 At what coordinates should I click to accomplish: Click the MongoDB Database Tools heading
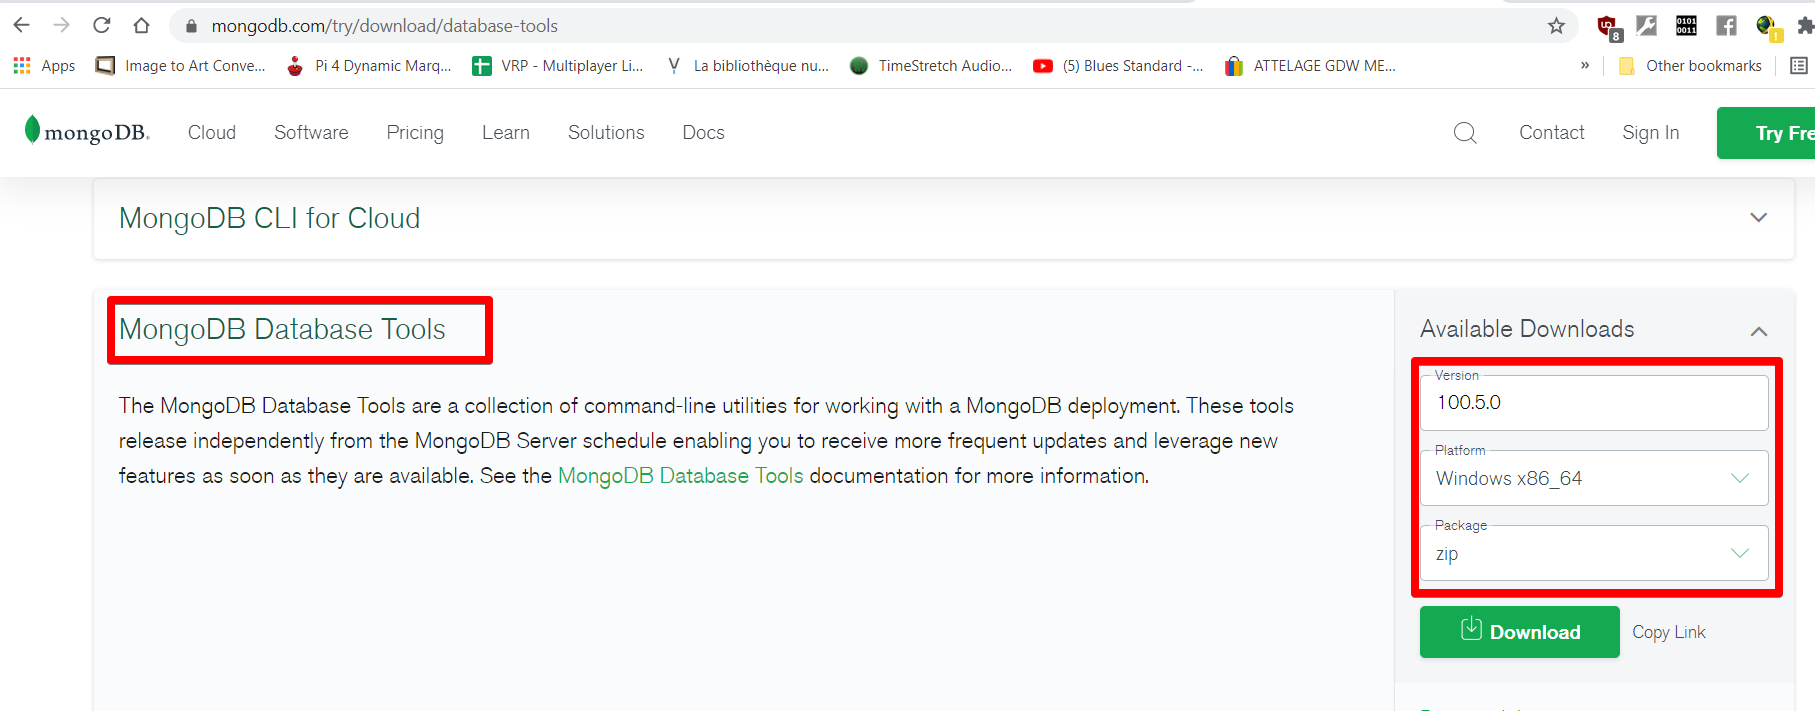coord(282,329)
